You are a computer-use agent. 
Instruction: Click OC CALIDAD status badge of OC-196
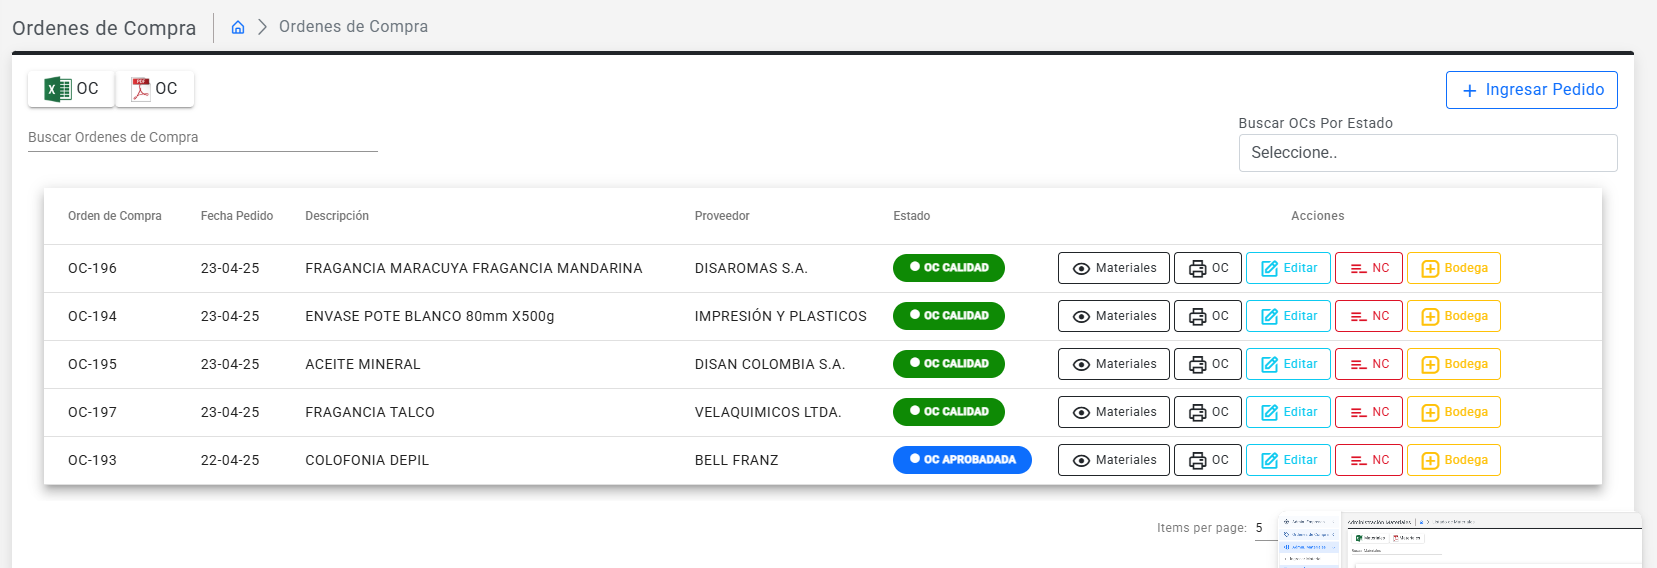tap(948, 268)
